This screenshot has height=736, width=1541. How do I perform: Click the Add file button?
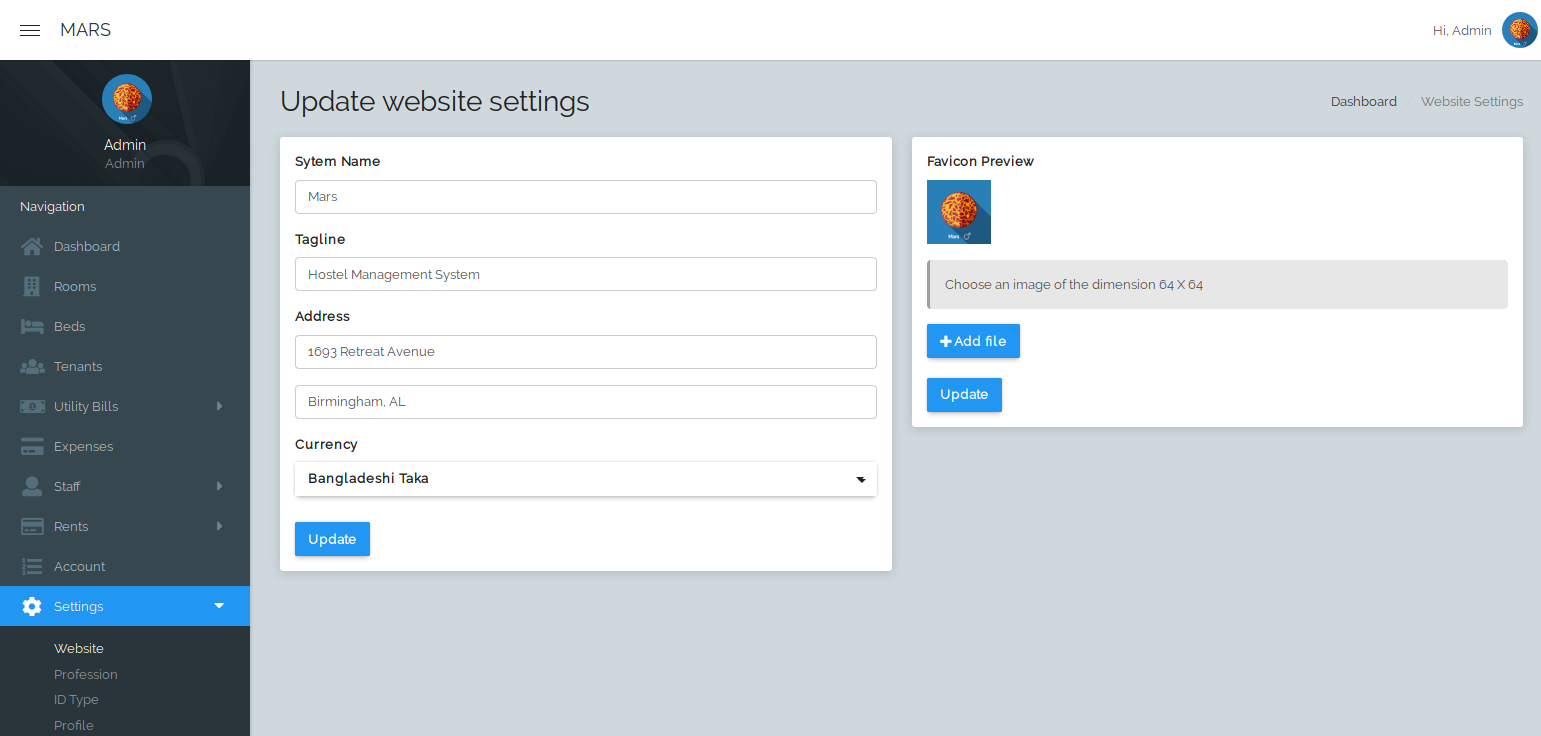(972, 341)
